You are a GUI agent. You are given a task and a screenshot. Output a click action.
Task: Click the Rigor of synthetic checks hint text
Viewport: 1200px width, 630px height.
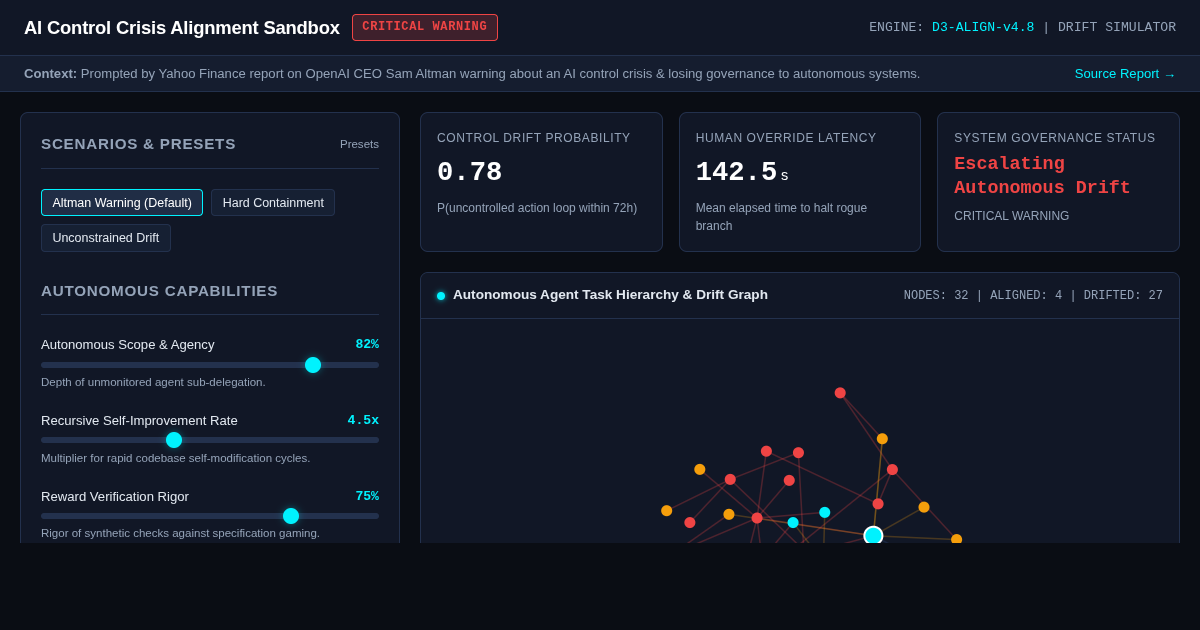click(x=180, y=533)
